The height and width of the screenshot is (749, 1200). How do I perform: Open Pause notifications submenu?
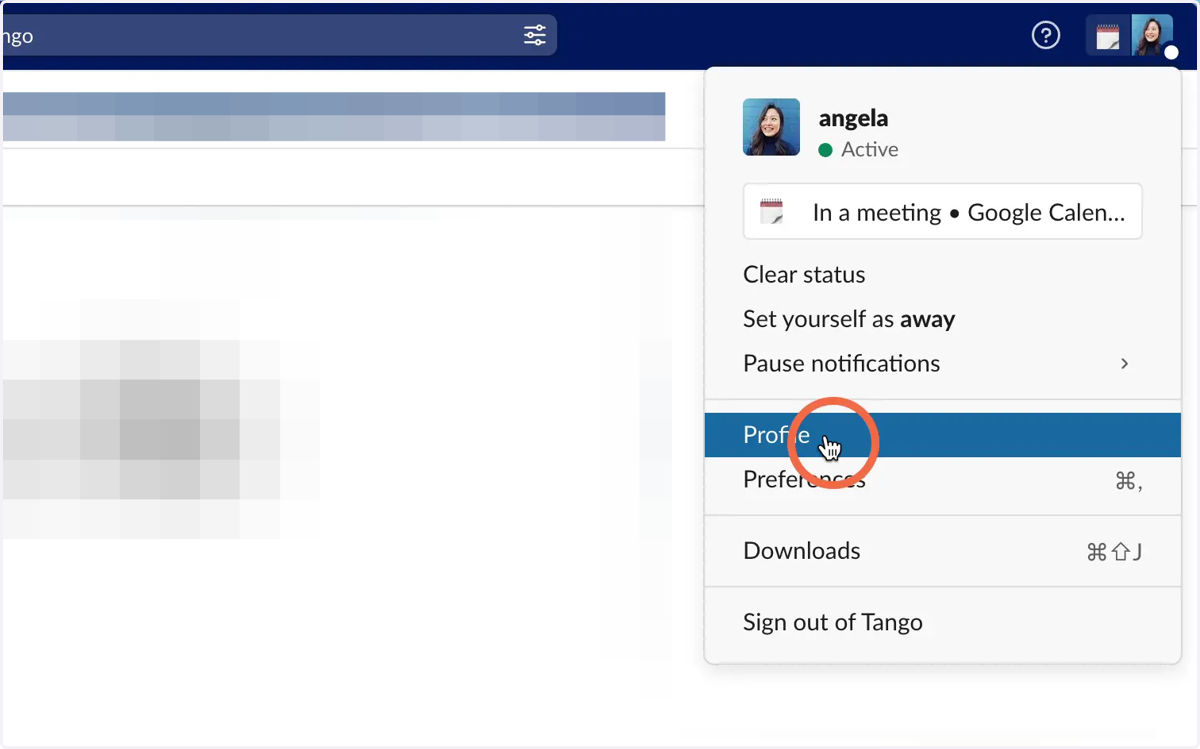point(942,363)
